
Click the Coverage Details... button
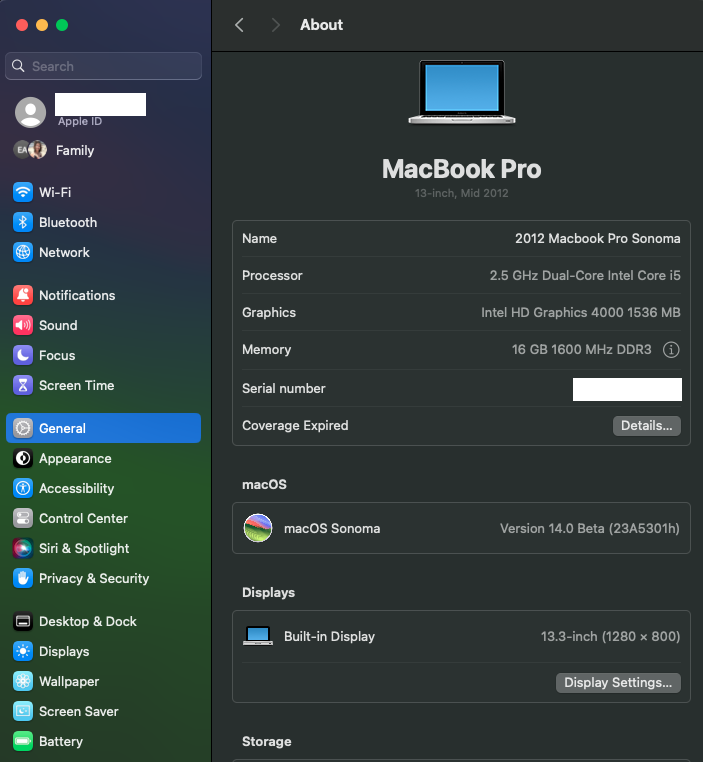point(647,426)
